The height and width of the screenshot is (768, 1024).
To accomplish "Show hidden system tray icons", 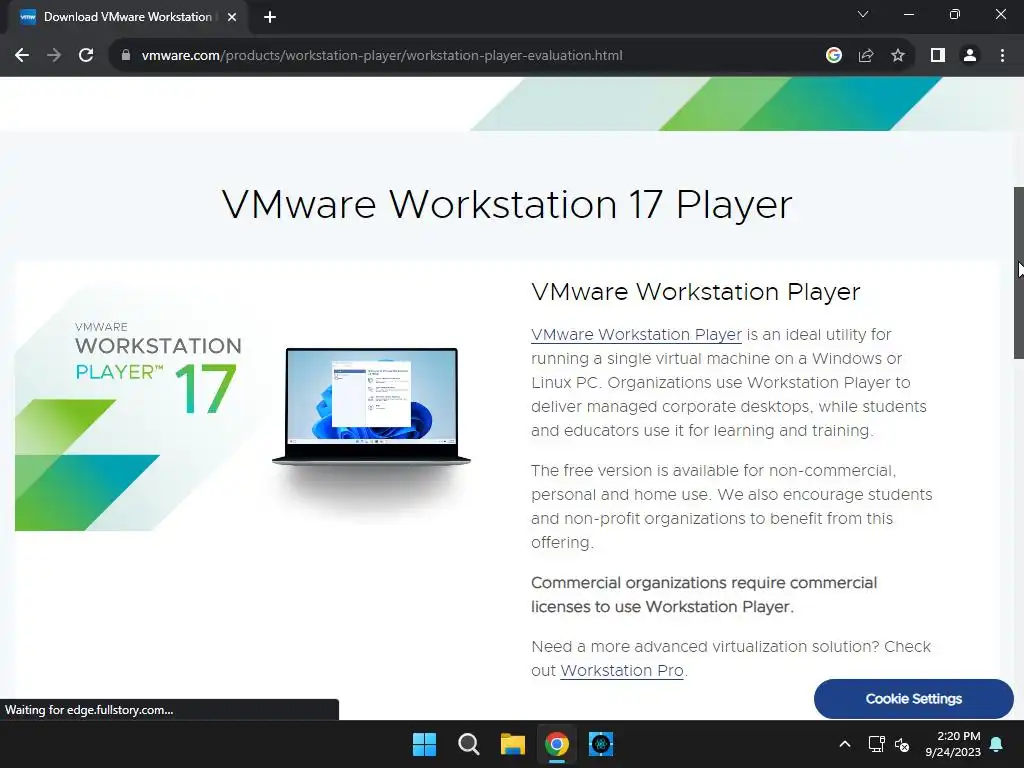I will coord(844,744).
